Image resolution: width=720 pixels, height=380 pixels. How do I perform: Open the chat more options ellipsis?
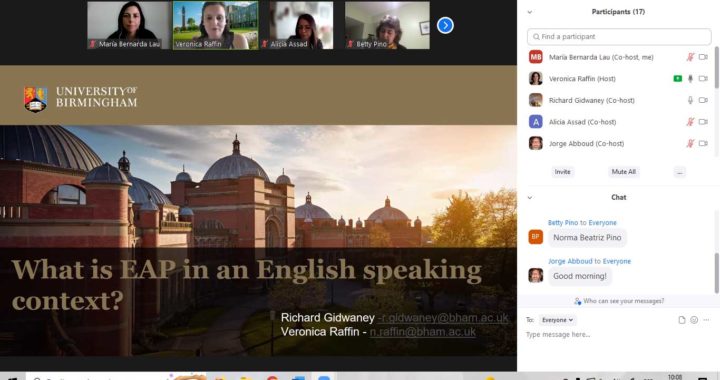(x=706, y=320)
